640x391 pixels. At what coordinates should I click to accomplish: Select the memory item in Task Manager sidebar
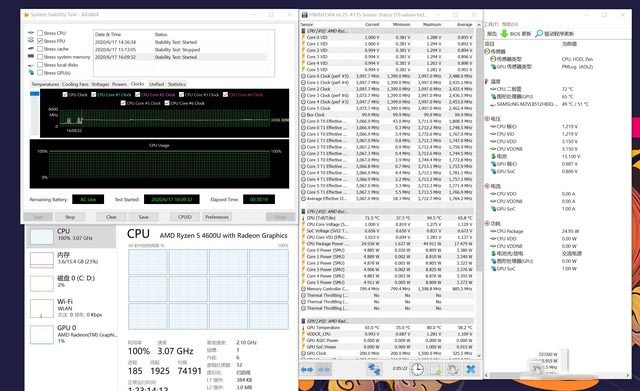[71, 259]
